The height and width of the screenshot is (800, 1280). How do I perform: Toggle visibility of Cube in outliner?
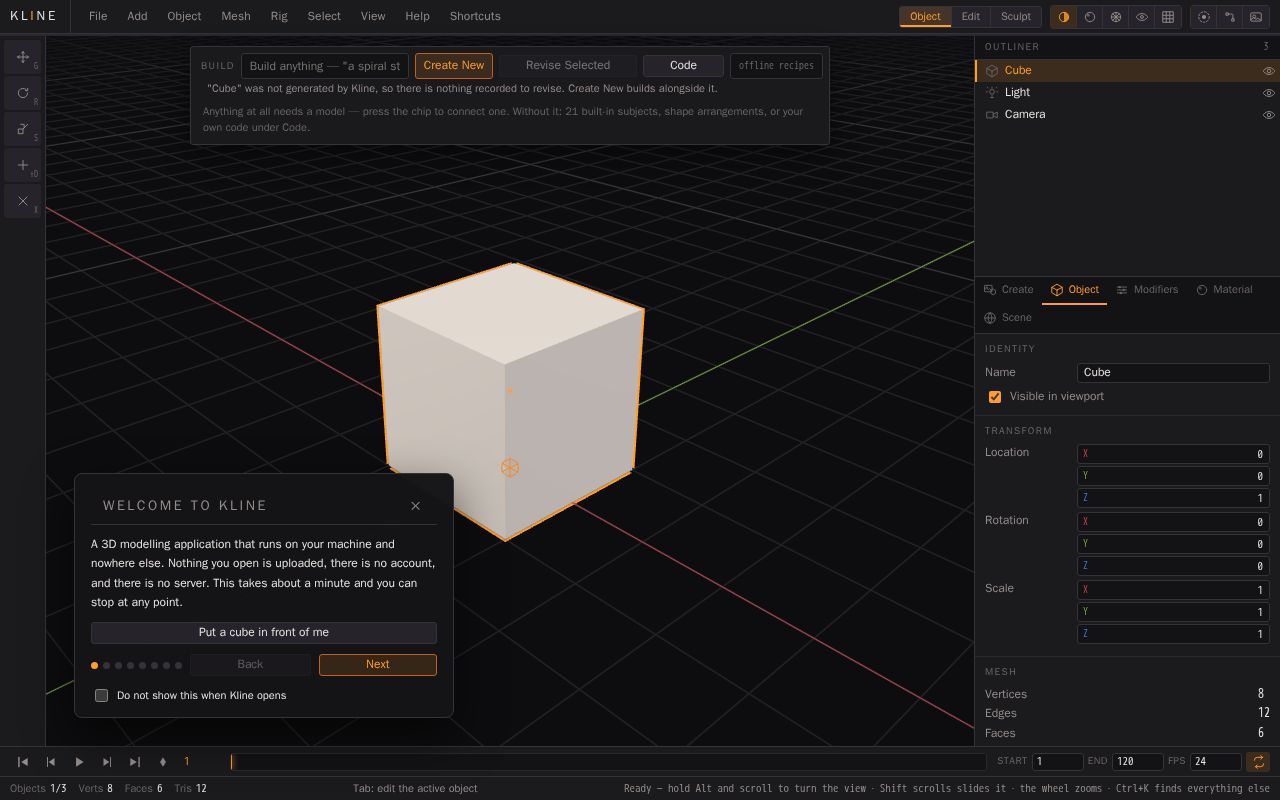(x=1269, y=71)
